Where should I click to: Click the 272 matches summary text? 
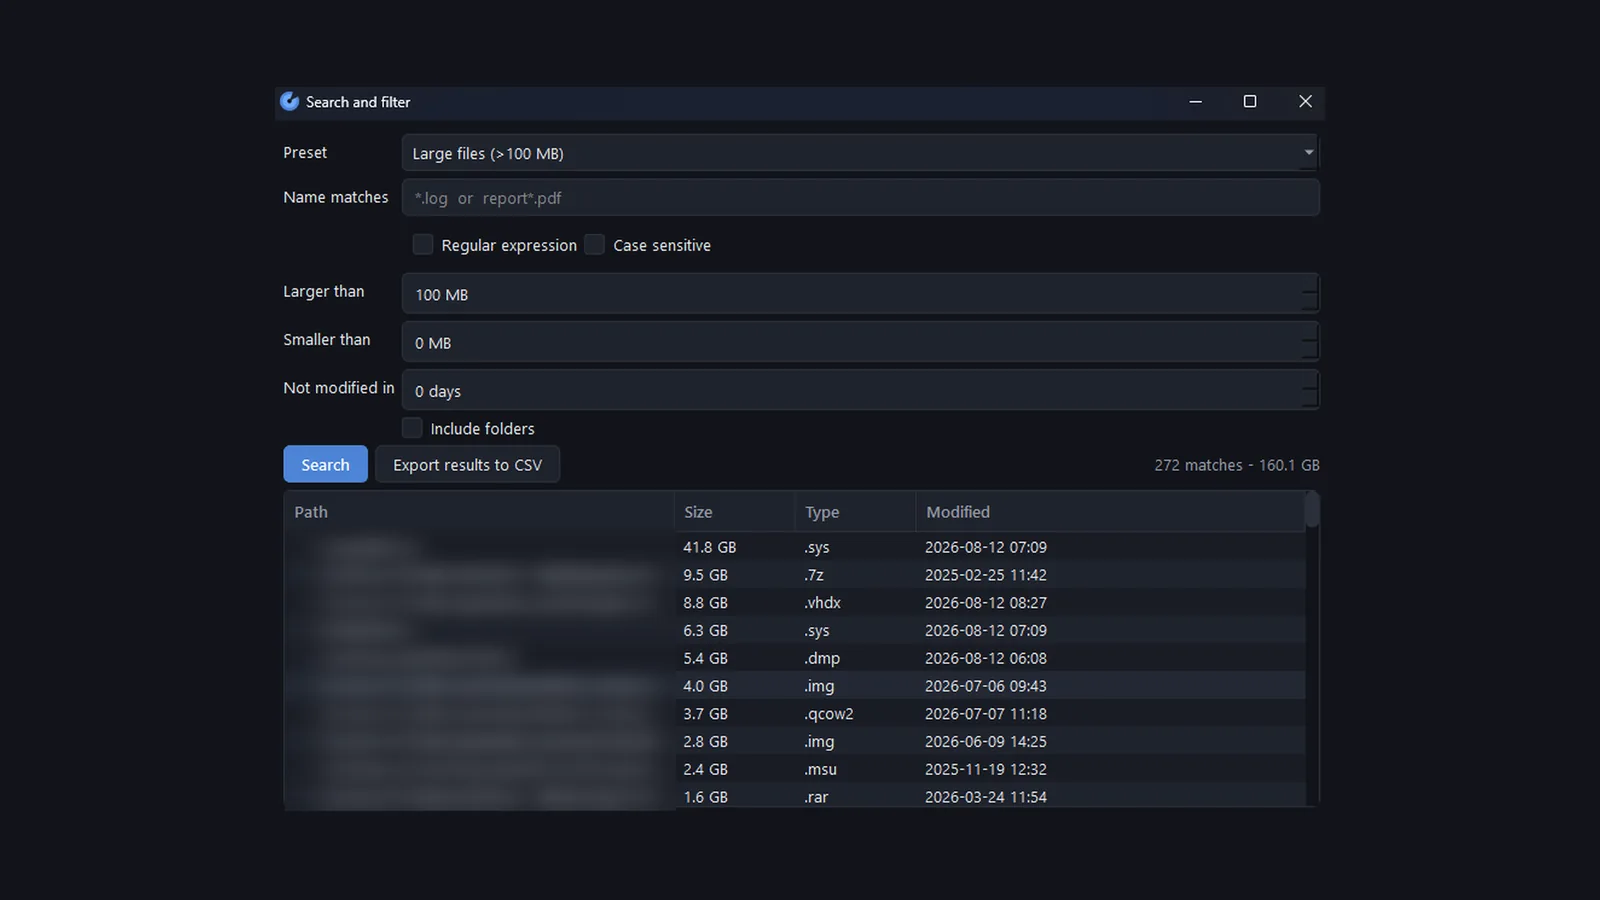tap(1237, 465)
